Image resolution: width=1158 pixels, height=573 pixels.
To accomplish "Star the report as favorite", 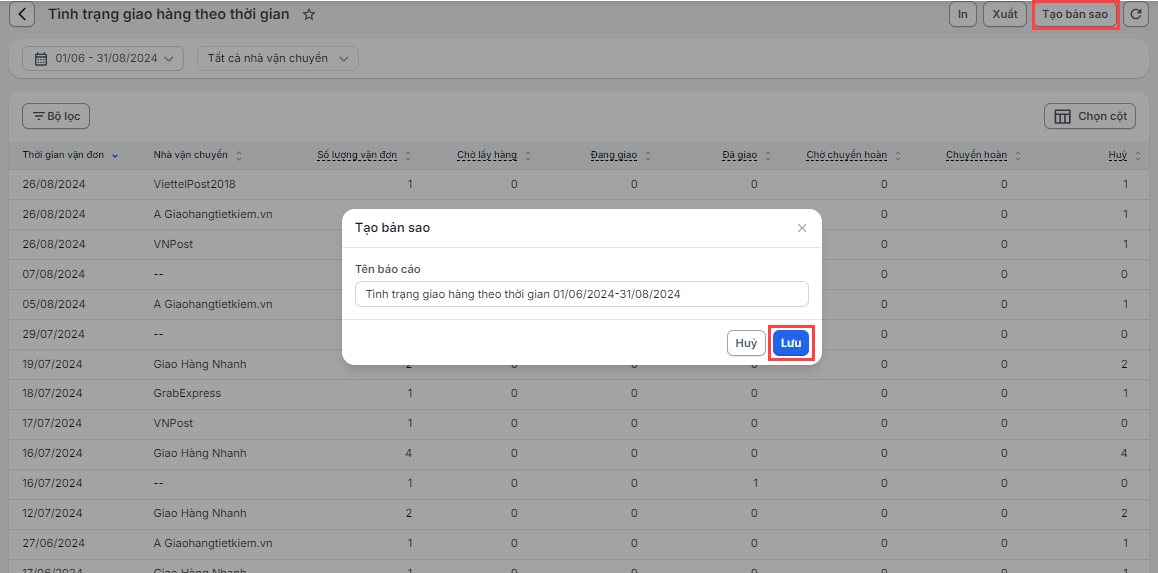I will 309,15.
